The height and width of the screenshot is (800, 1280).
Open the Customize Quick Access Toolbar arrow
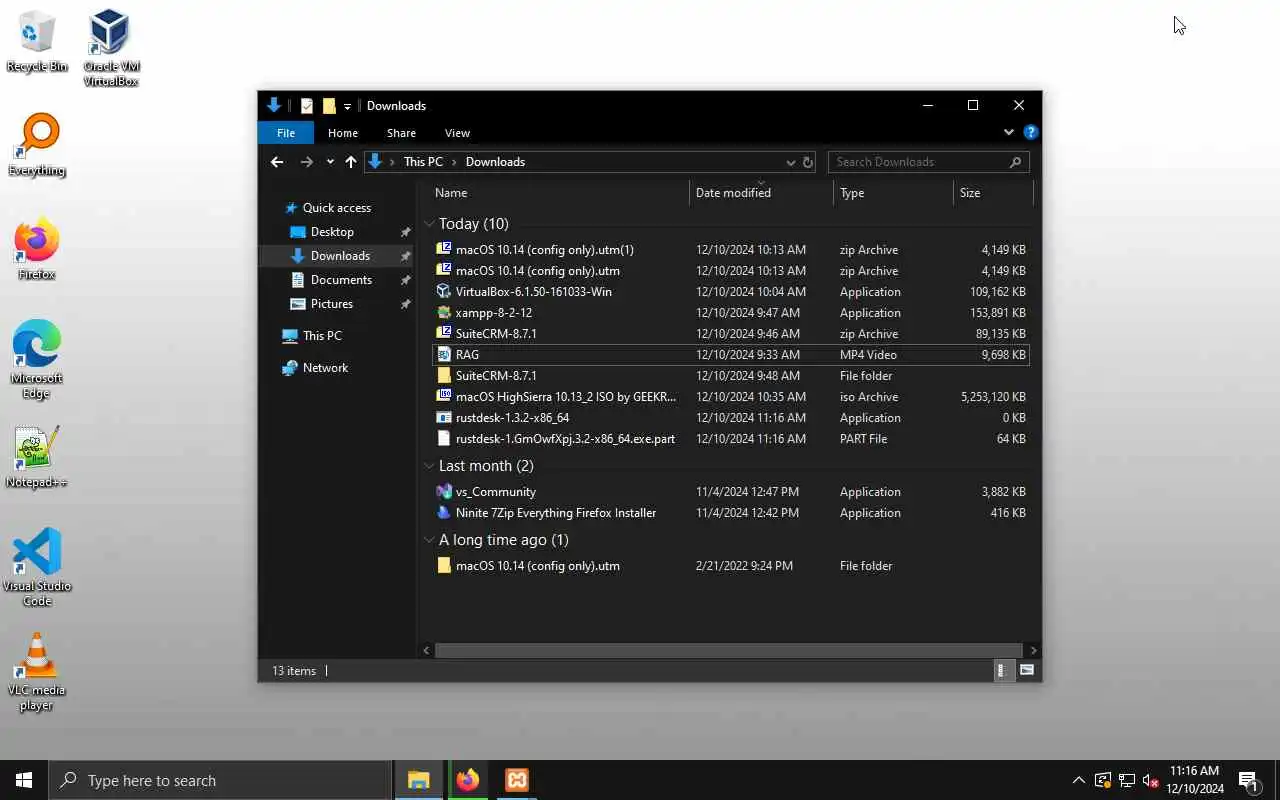pos(347,106)
